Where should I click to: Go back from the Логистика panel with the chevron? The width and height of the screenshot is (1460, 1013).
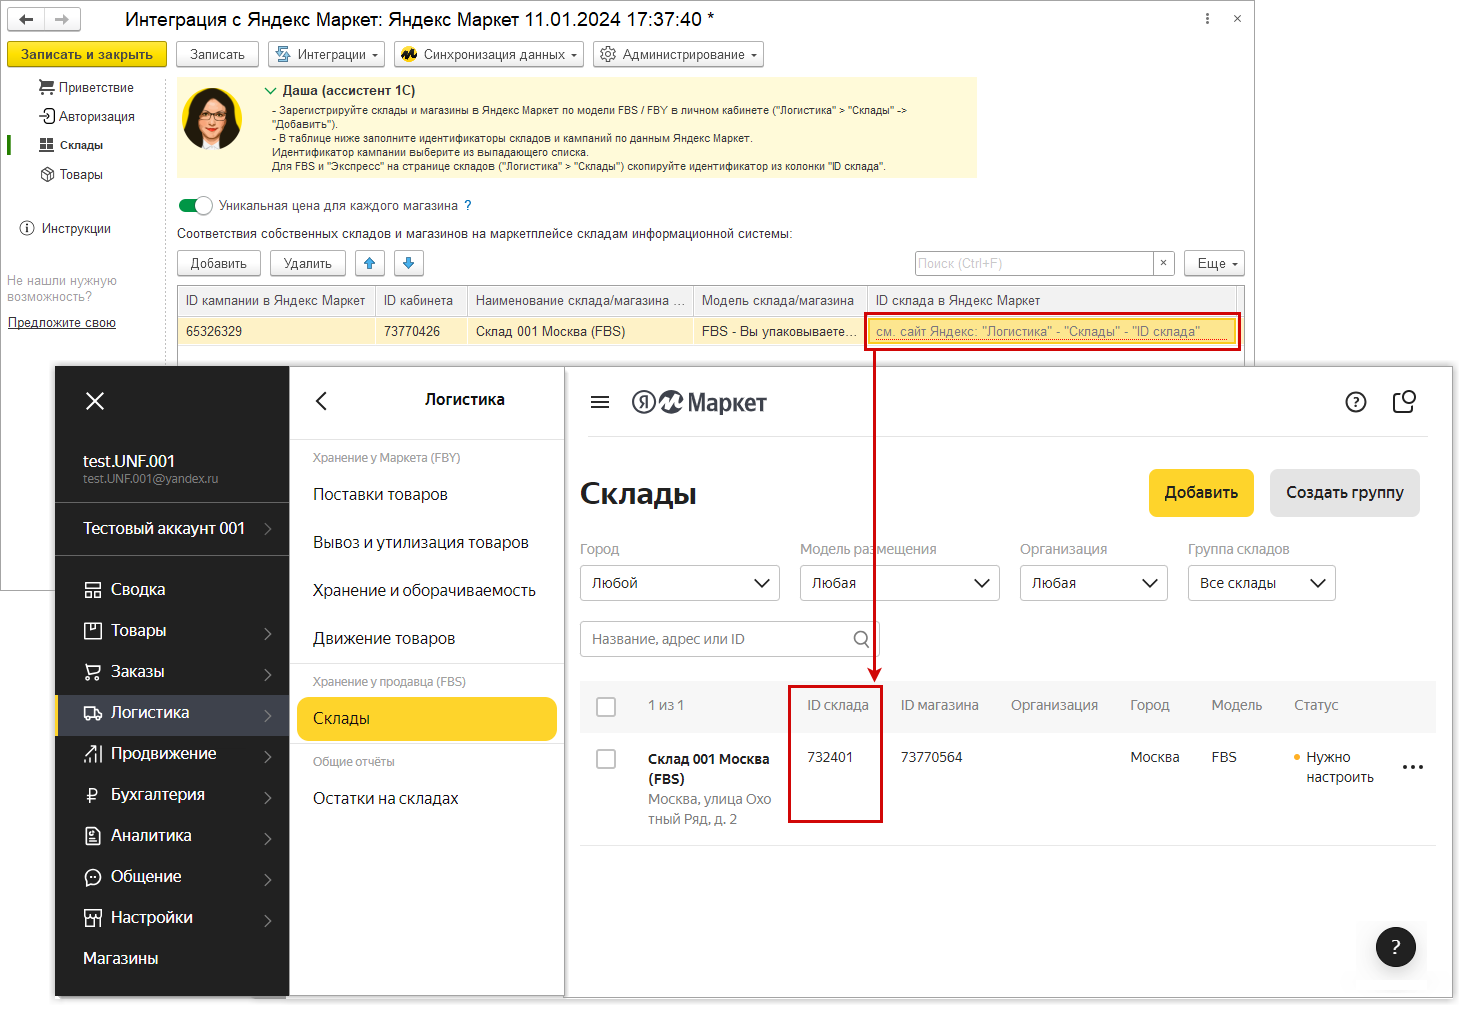coord(321,401)
